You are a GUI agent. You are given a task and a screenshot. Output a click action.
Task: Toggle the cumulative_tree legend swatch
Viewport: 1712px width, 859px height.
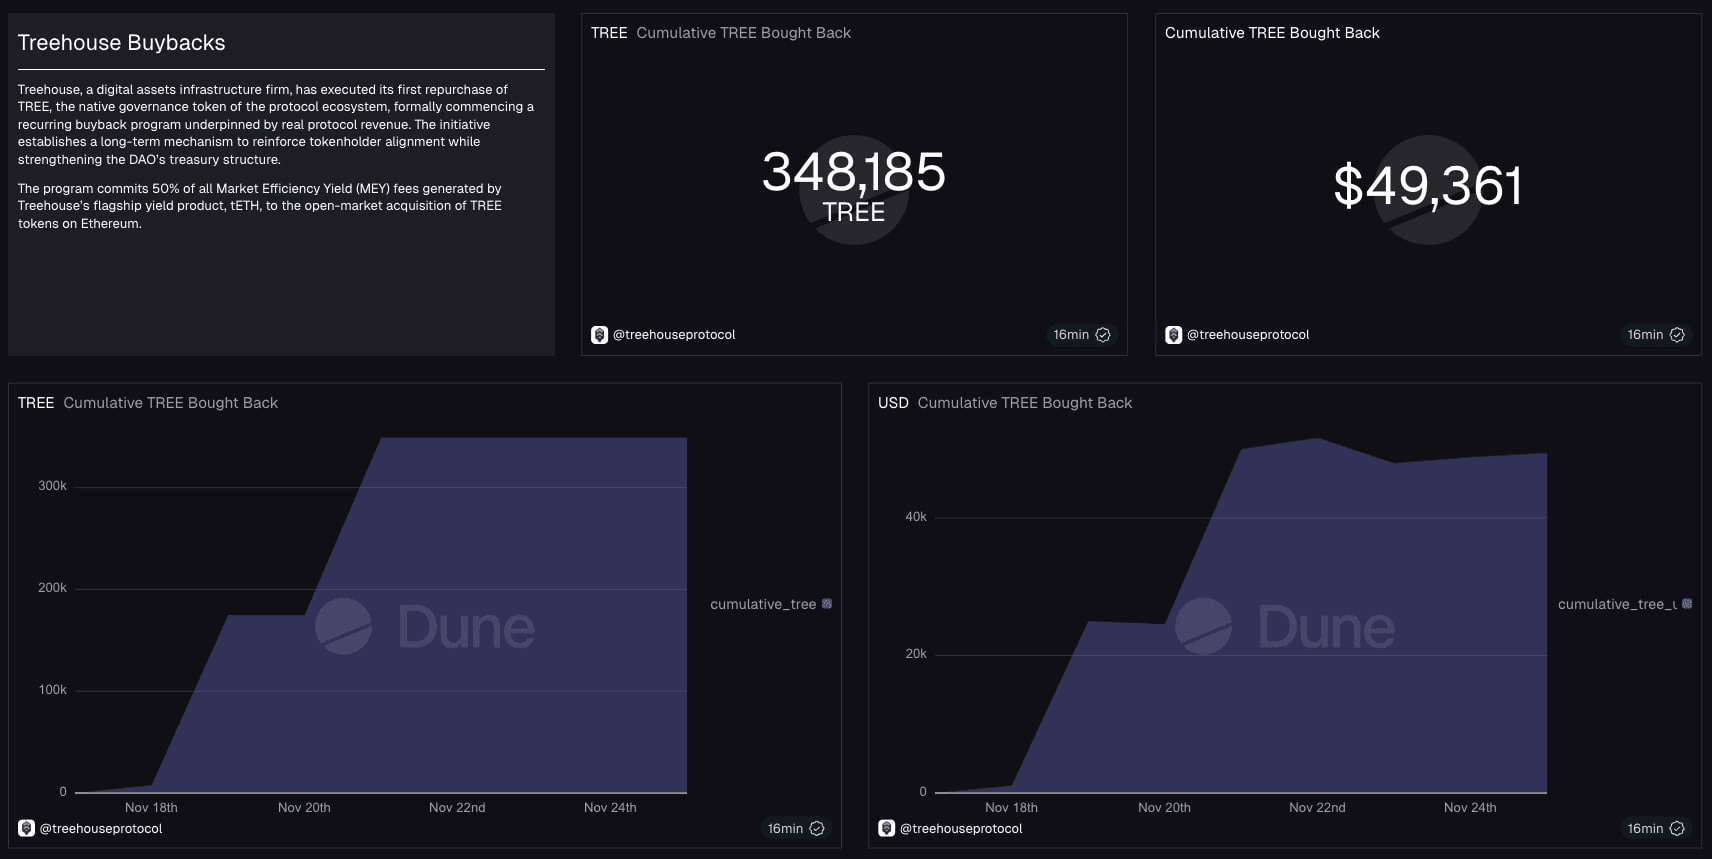[827, 604]
